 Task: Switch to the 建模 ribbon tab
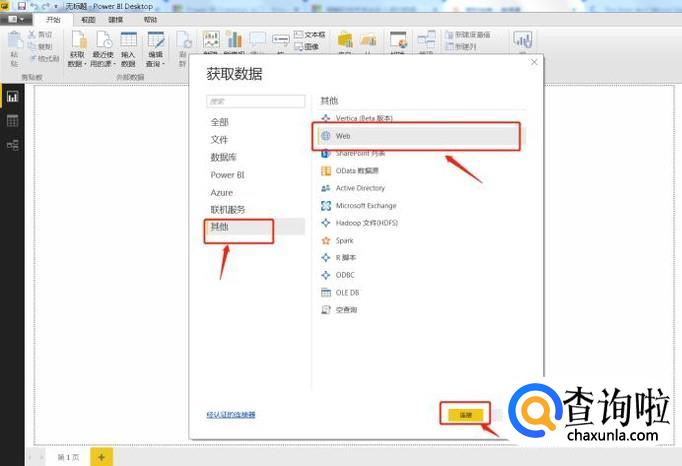click(x=116, y=20)
